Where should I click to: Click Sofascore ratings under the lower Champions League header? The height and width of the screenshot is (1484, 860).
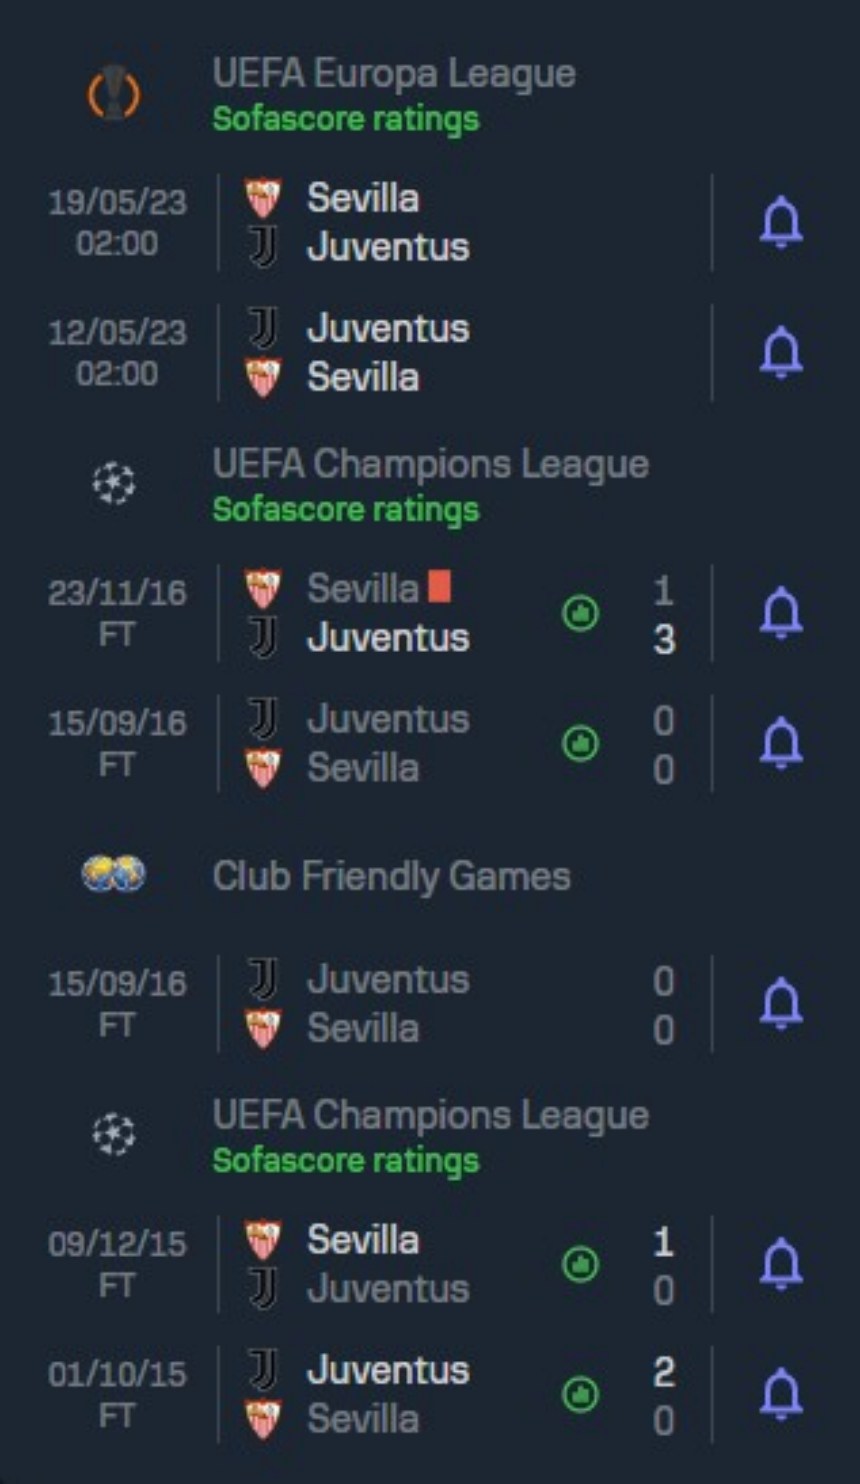347,1161
